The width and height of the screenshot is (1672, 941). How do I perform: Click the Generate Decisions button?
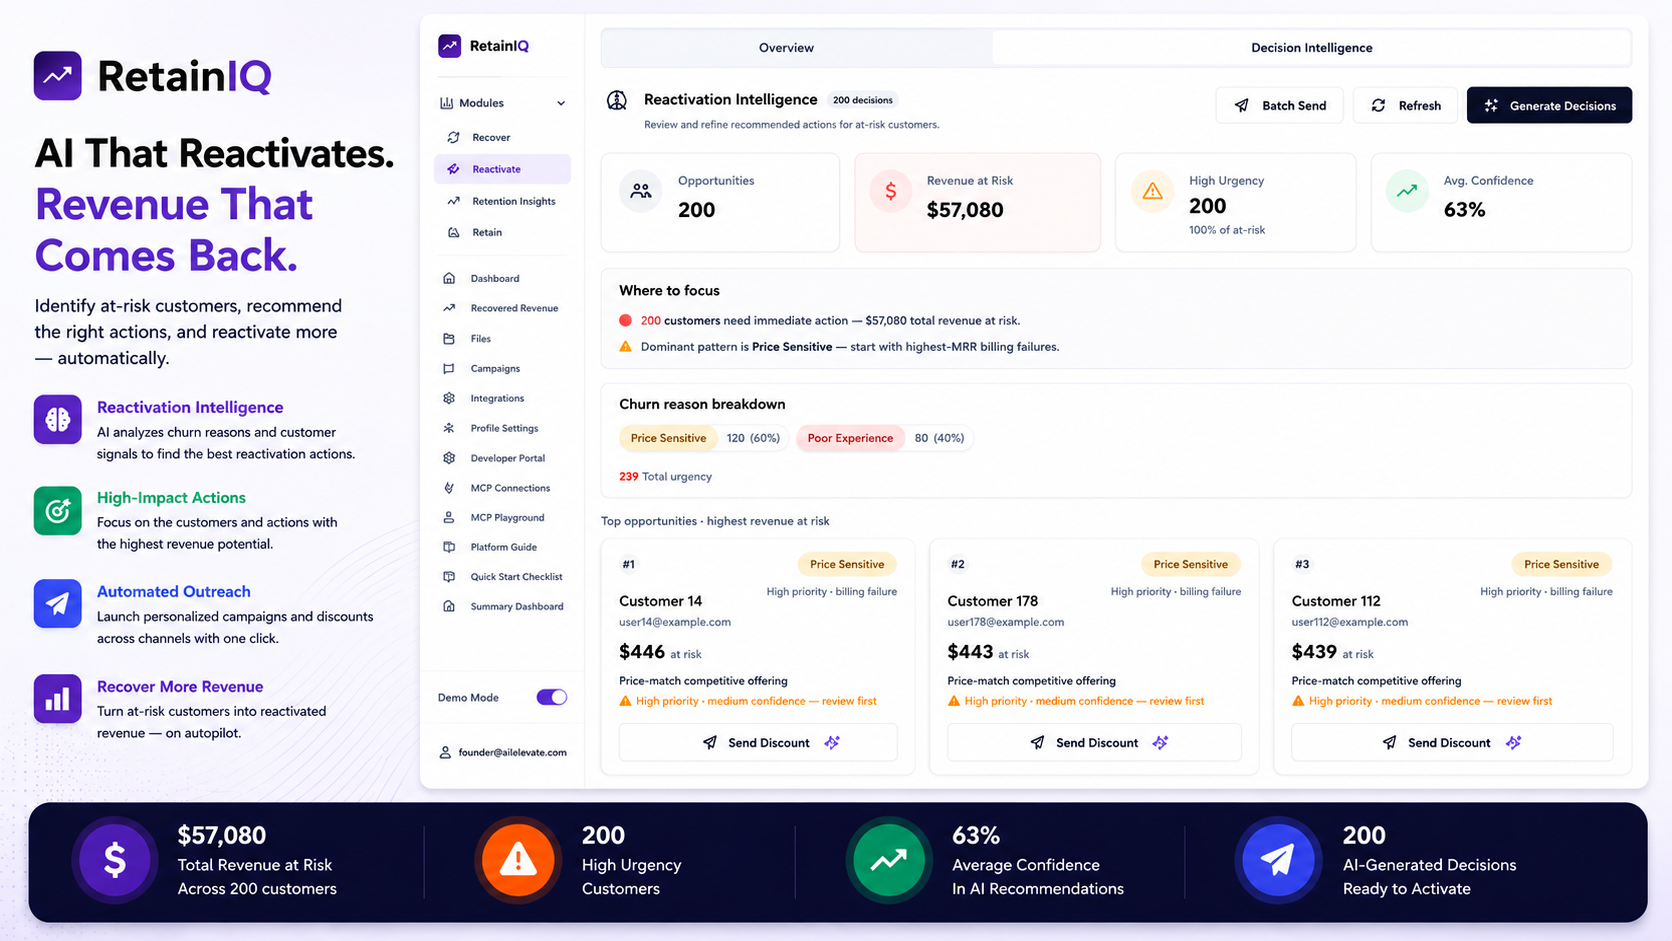click(x=1549, y=105)
